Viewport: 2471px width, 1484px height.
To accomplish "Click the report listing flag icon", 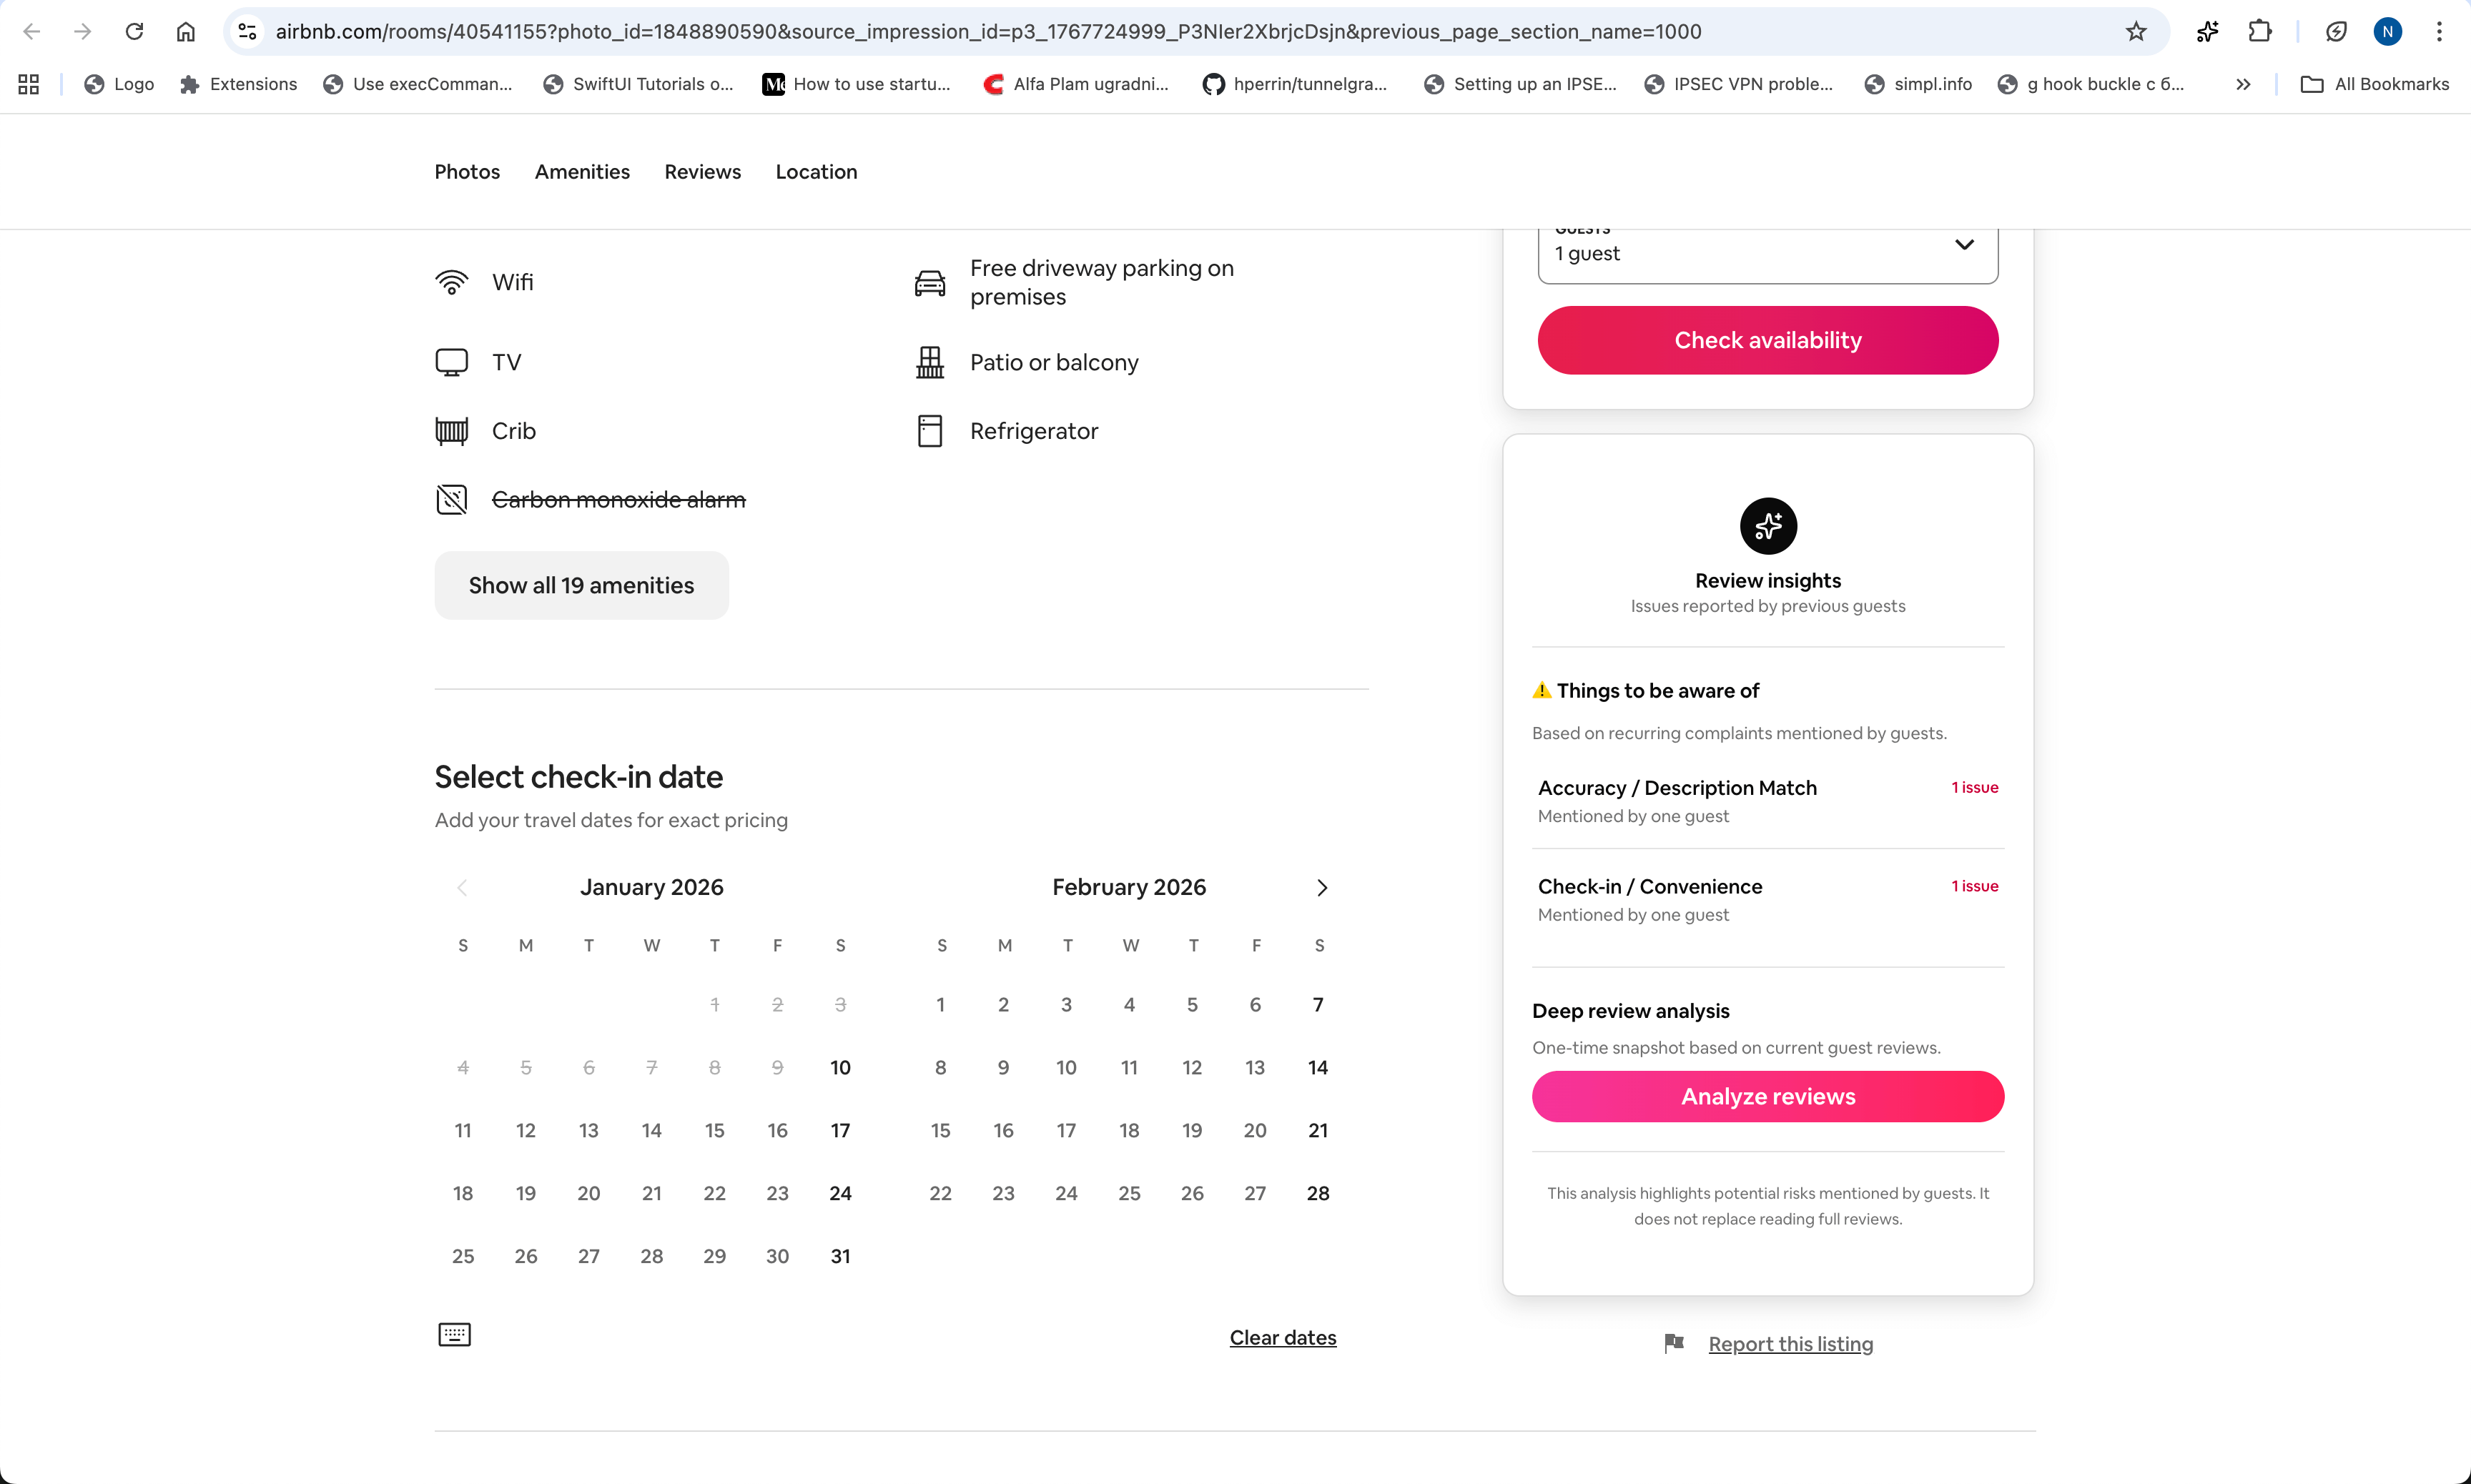I will coord(1674,1343).
